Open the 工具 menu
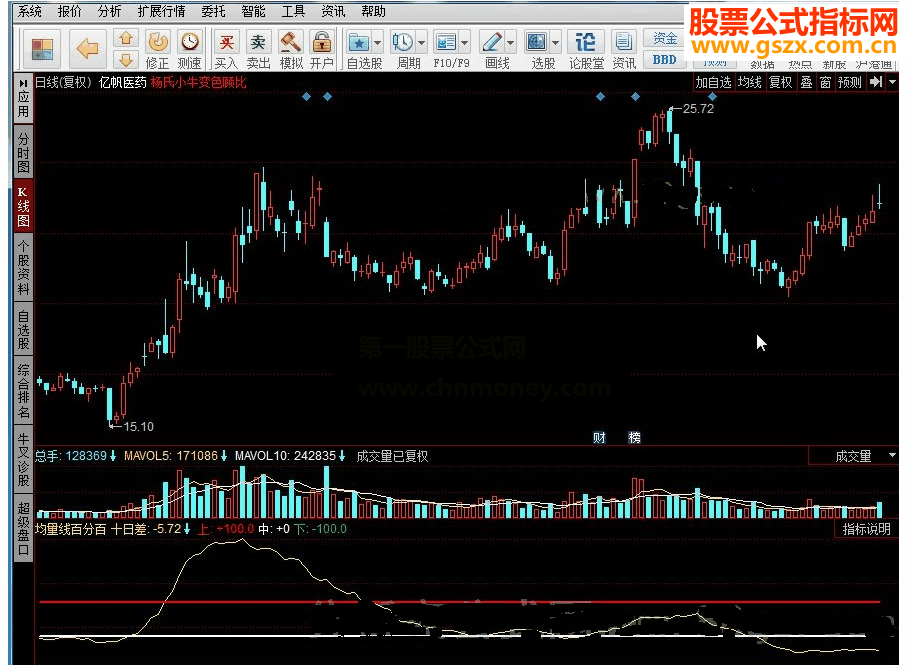The image size is (911, 671). tap(293, 11)
